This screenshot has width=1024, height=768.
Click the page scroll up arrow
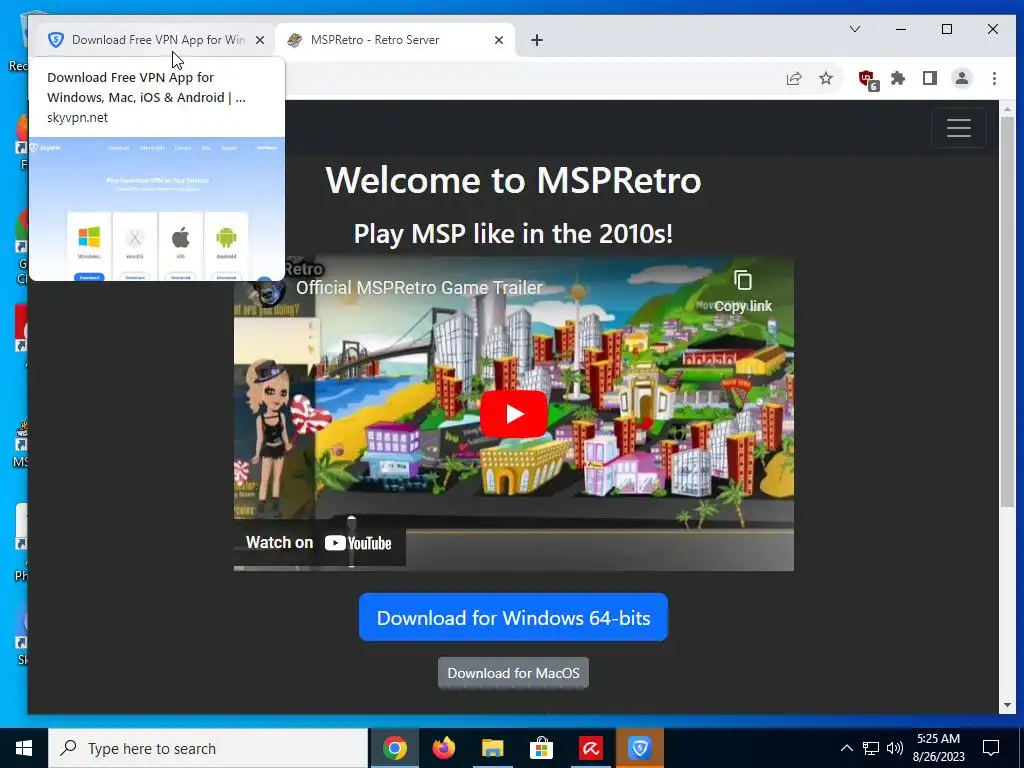[x=1007, y=108]
